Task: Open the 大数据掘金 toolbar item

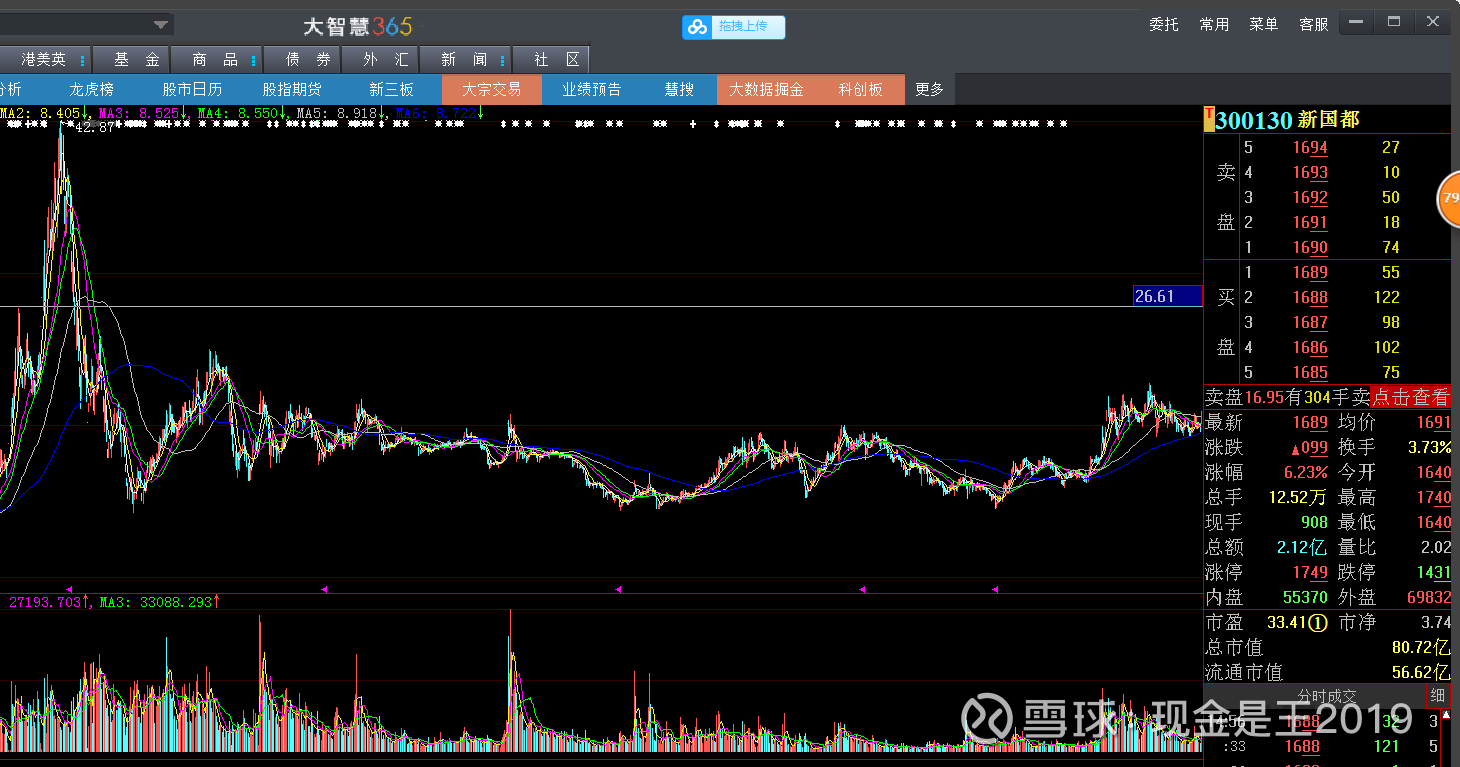Action: 766,89
